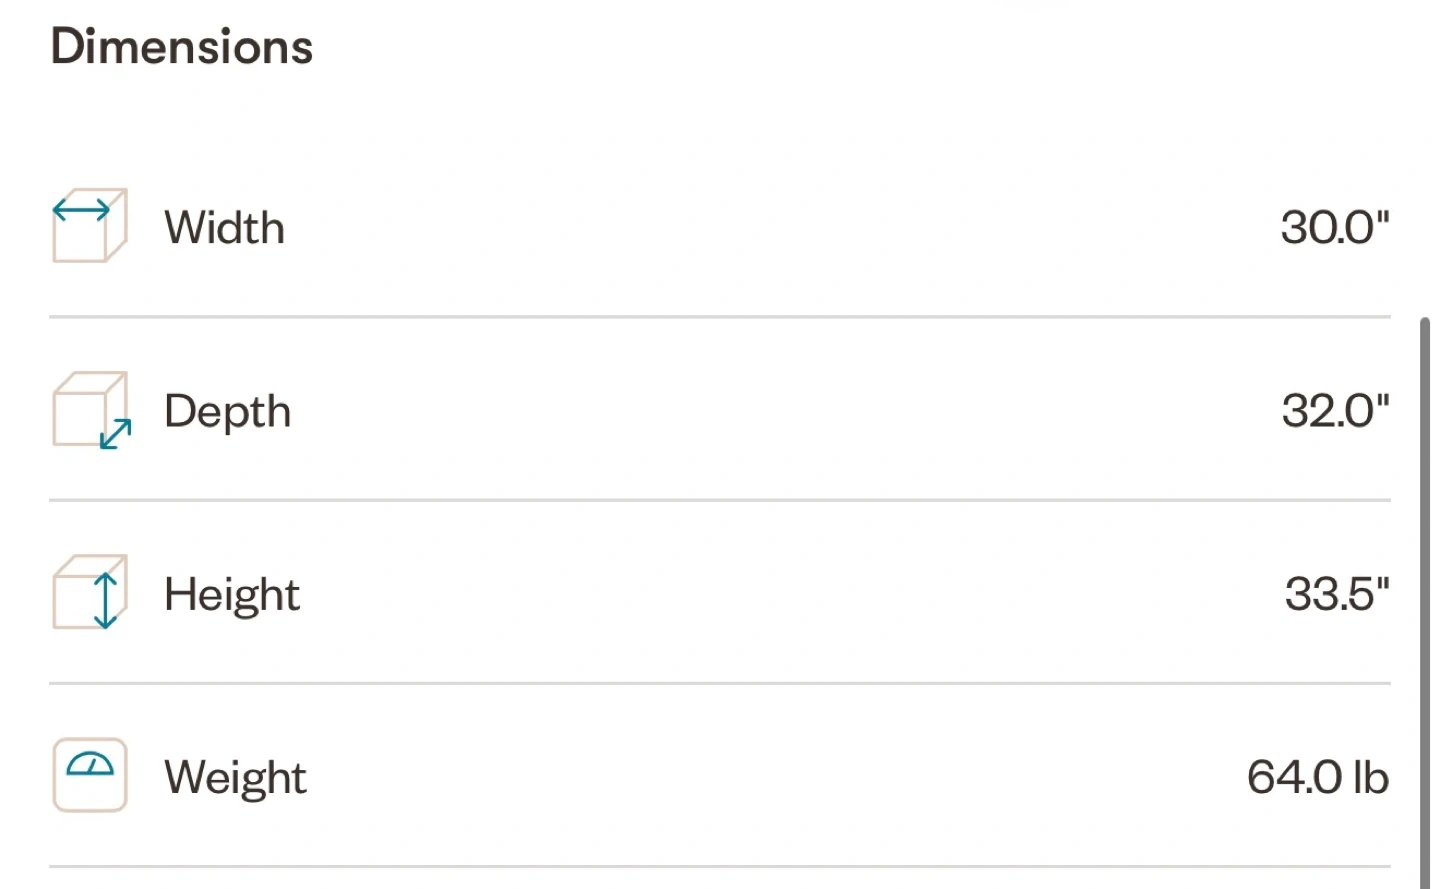Click the Height box vertical-arrow icon
The height and width of the screenshot is (889, 1440).
tap(90, 593)
